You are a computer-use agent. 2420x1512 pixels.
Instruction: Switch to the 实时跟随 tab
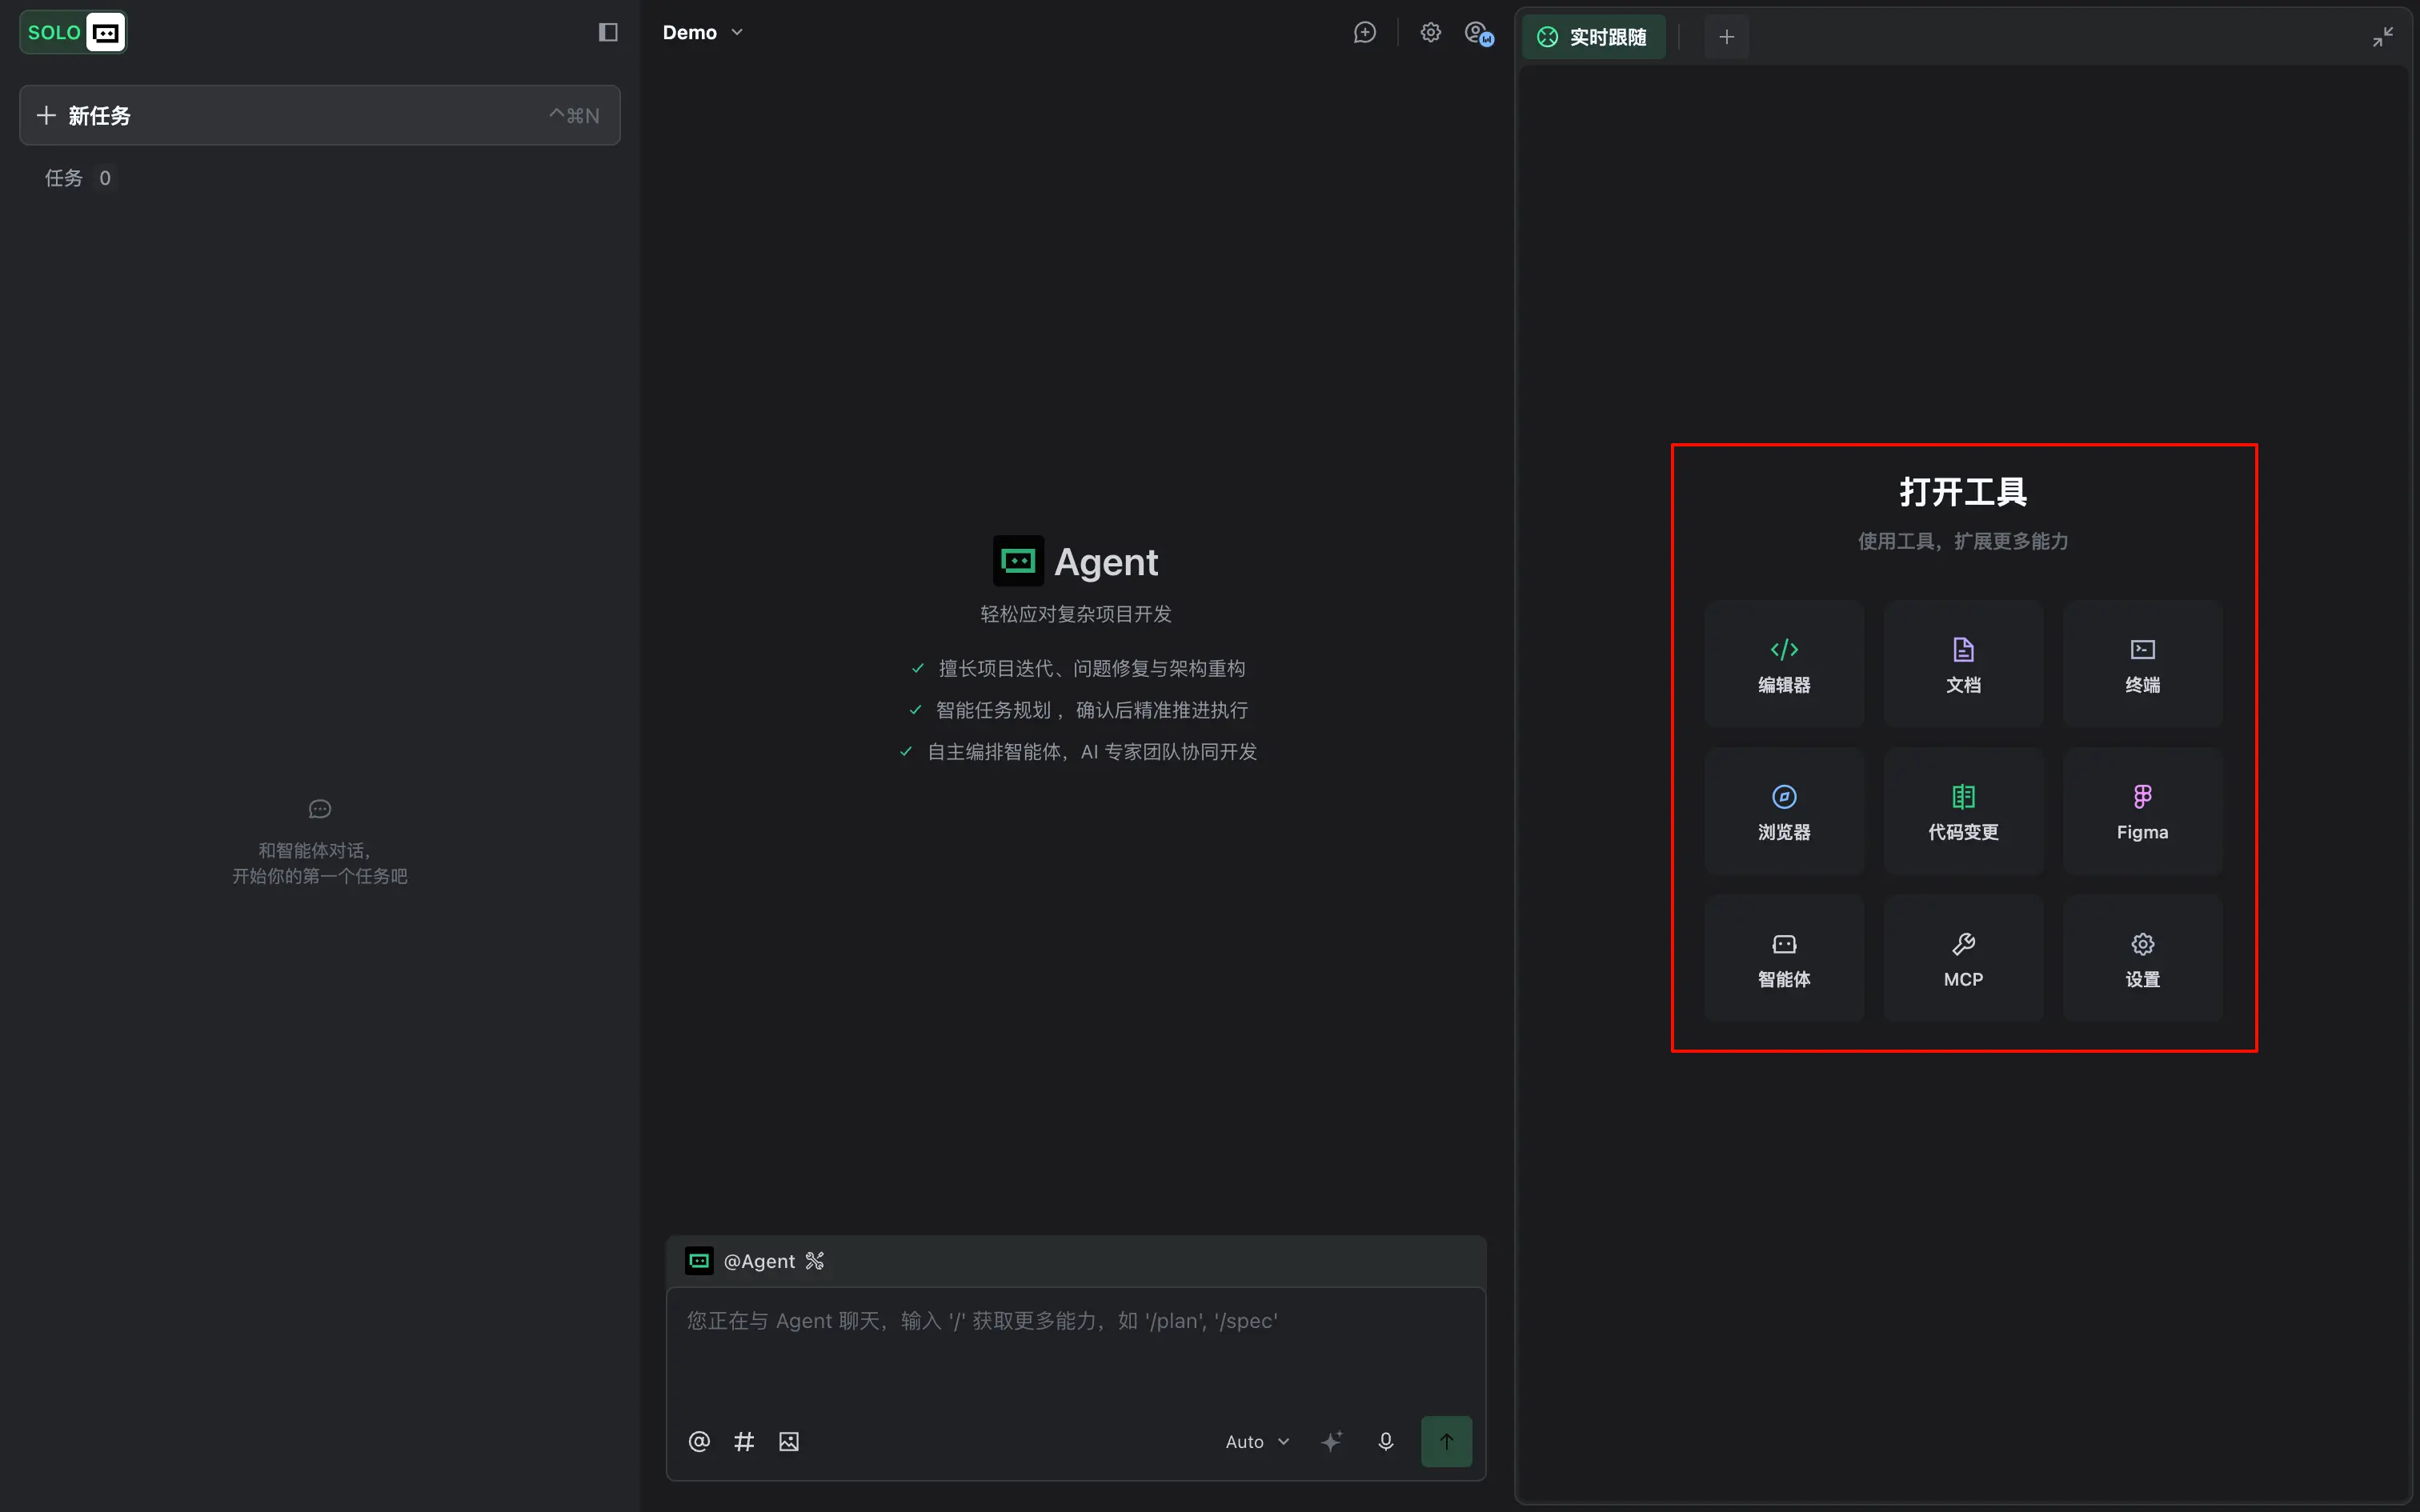(x=1594, y=37)
